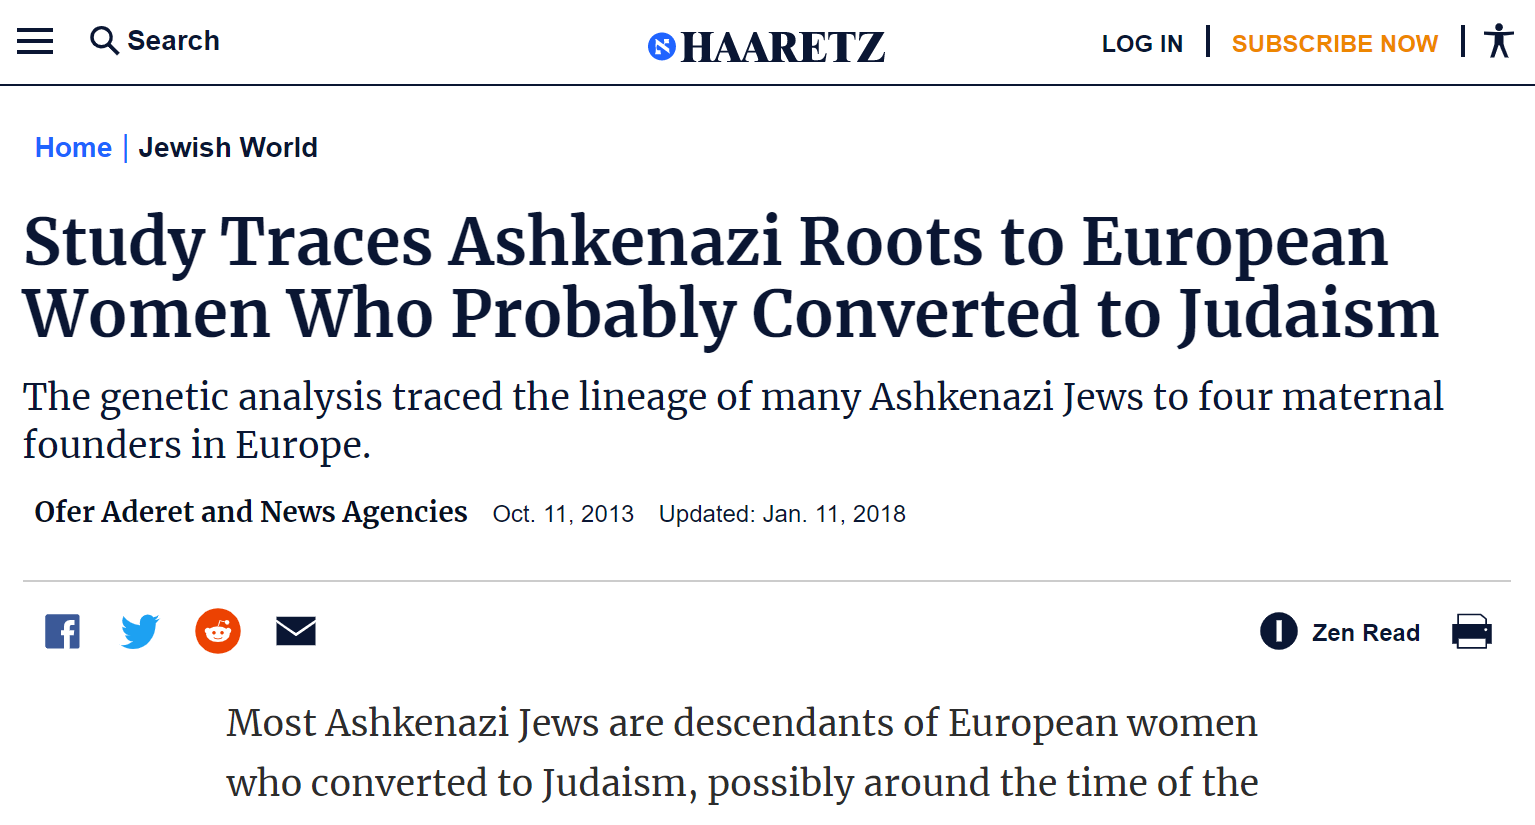Click the article headline
Image resolution: width=1535 pixels, height=825 pixels.
point(730,278)
